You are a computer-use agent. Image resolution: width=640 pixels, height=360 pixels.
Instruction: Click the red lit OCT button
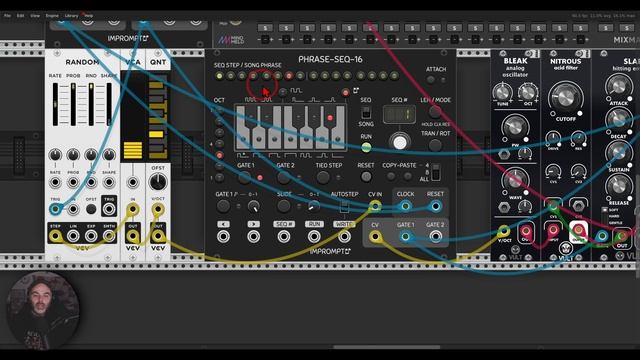click(220, 156)
